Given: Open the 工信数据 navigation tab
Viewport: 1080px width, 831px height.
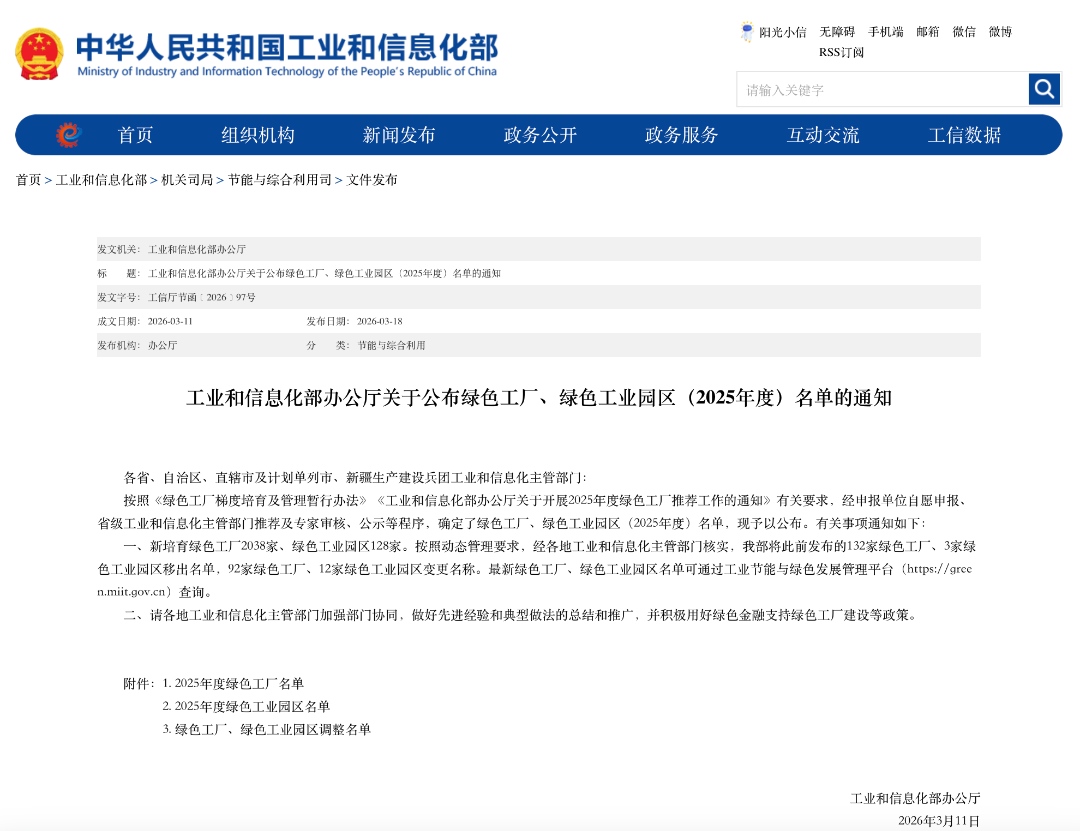Looking at the screenshot, I should point(964,135).
